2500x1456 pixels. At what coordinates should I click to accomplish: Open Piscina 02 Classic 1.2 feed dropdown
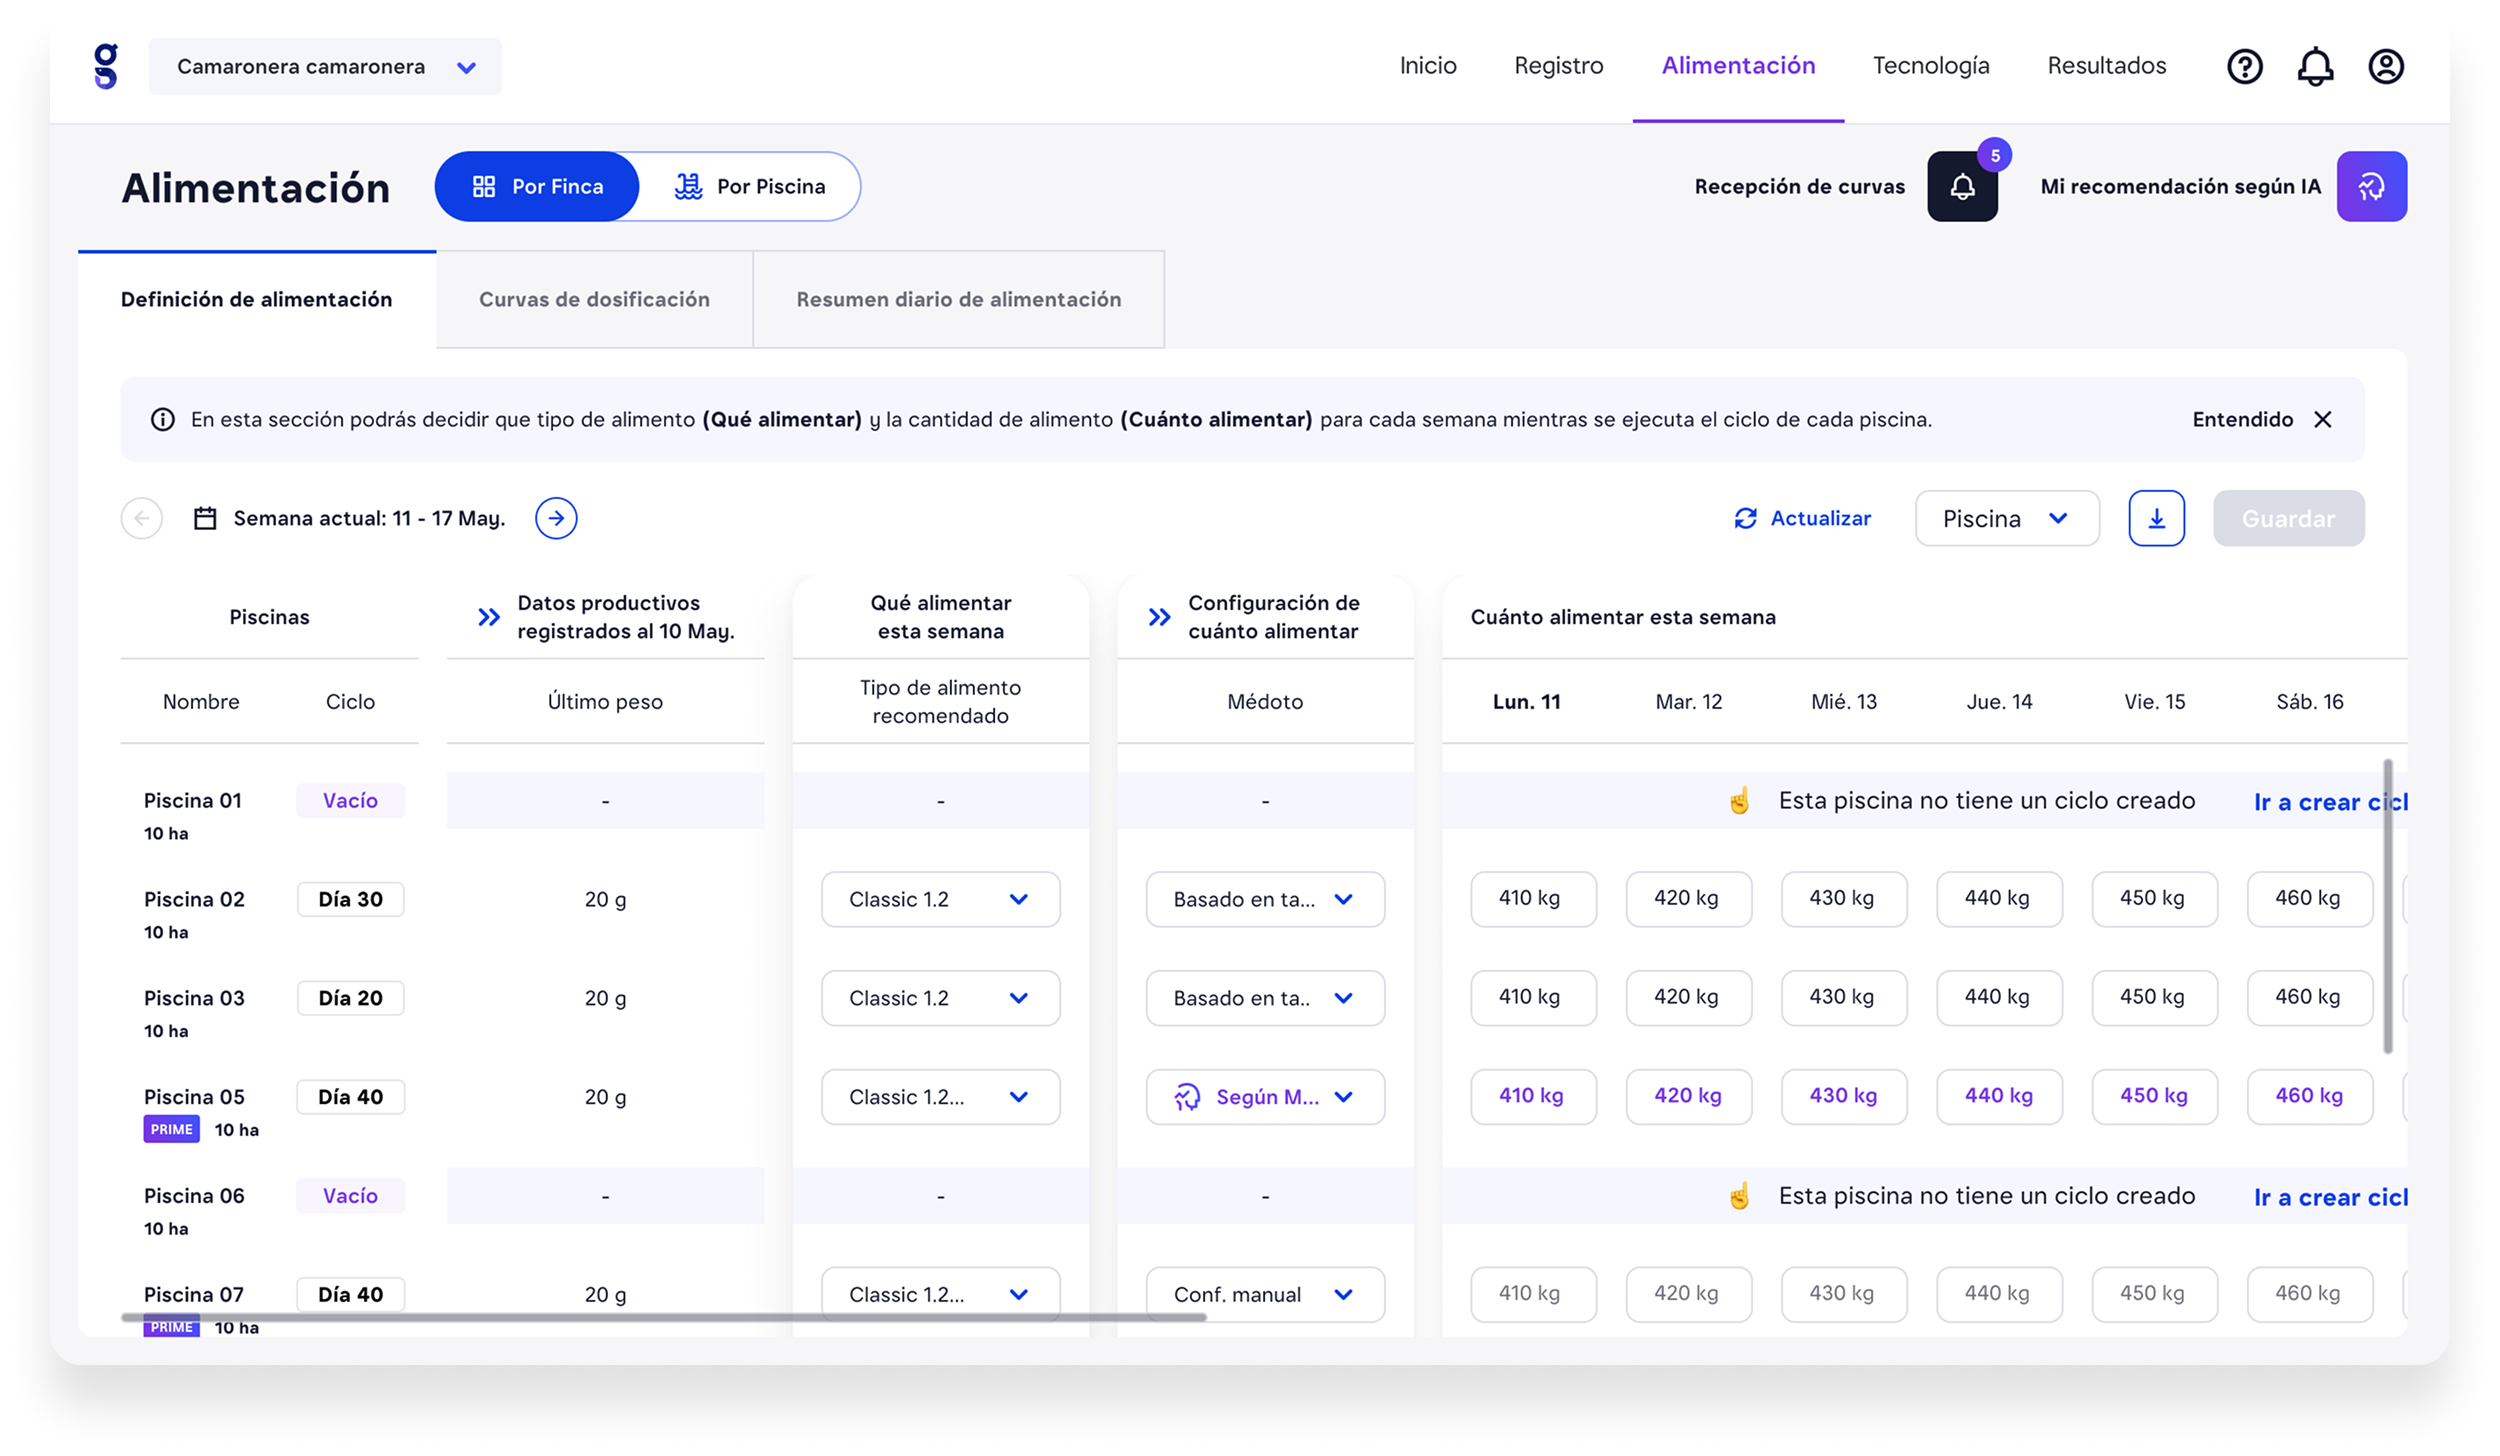click(940, 899)
